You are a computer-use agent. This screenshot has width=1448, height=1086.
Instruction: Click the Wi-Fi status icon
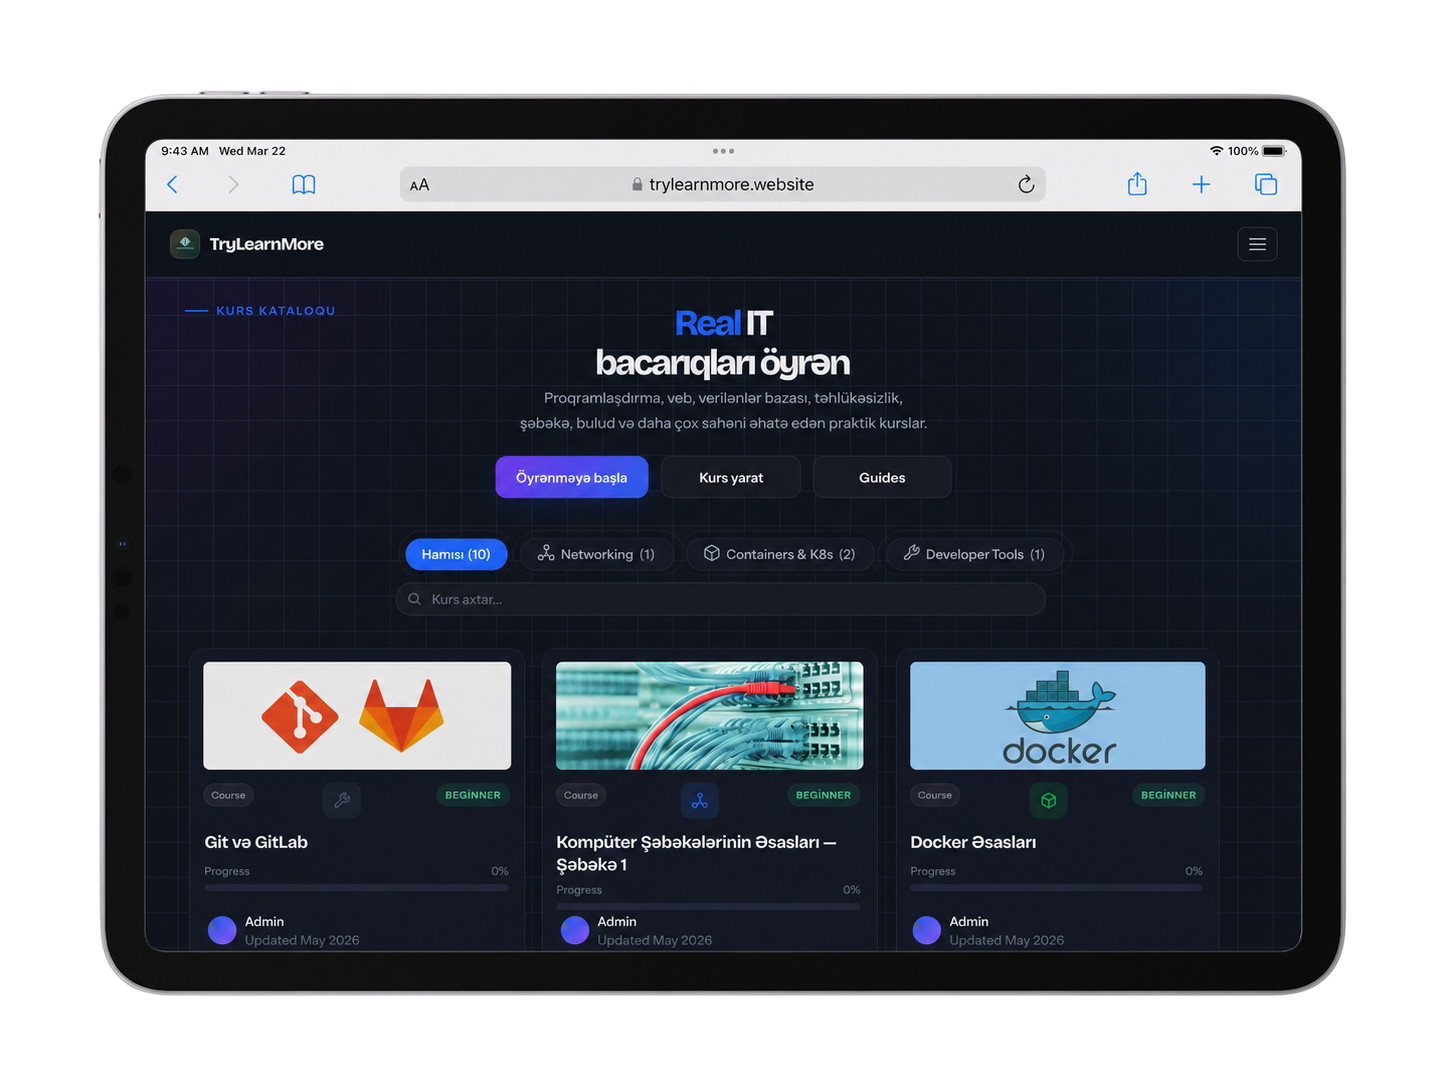(1216, 151)
